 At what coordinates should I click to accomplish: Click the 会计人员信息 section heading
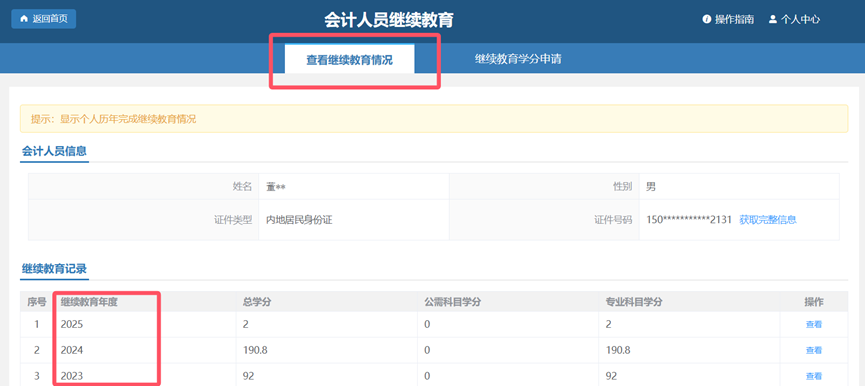click(54, 151)
